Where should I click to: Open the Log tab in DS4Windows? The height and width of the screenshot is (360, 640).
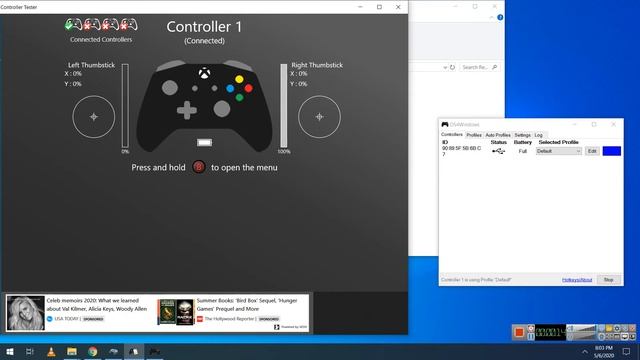pyautogui.click(x=538, y=135)
